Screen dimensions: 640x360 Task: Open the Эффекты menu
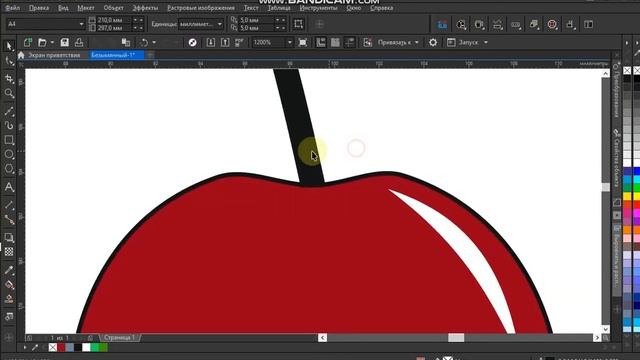(145, 8)
